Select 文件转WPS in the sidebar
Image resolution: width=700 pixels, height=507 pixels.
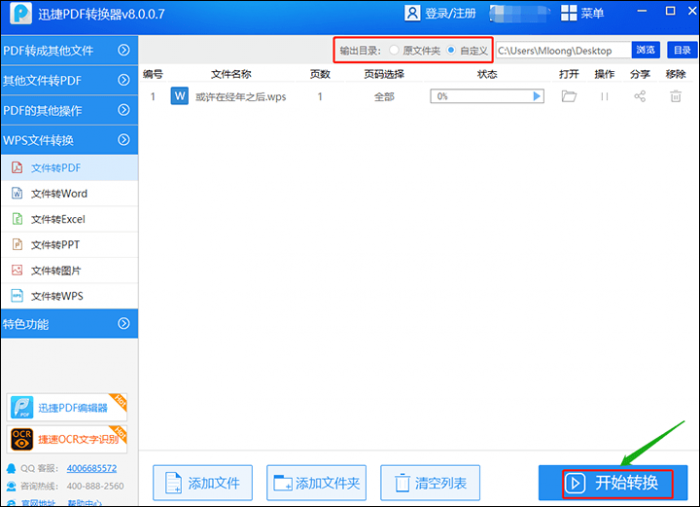pos(69,296)
